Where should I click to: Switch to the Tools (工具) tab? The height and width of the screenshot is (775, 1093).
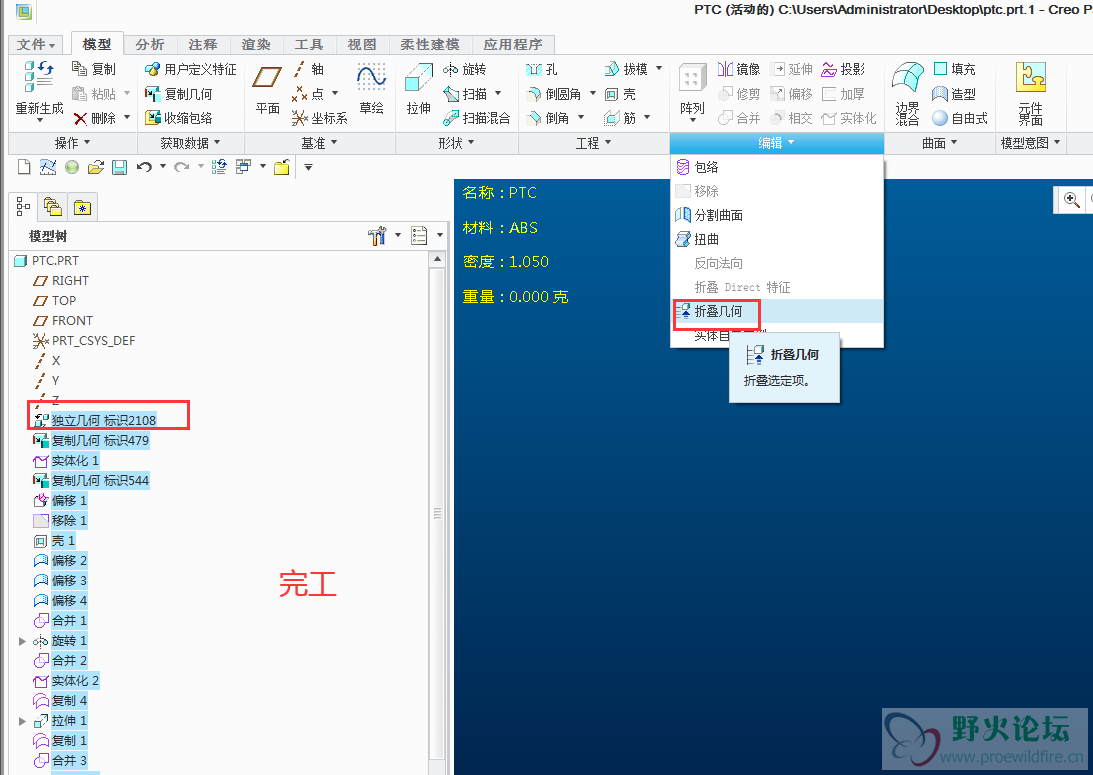tap(309, 45)
